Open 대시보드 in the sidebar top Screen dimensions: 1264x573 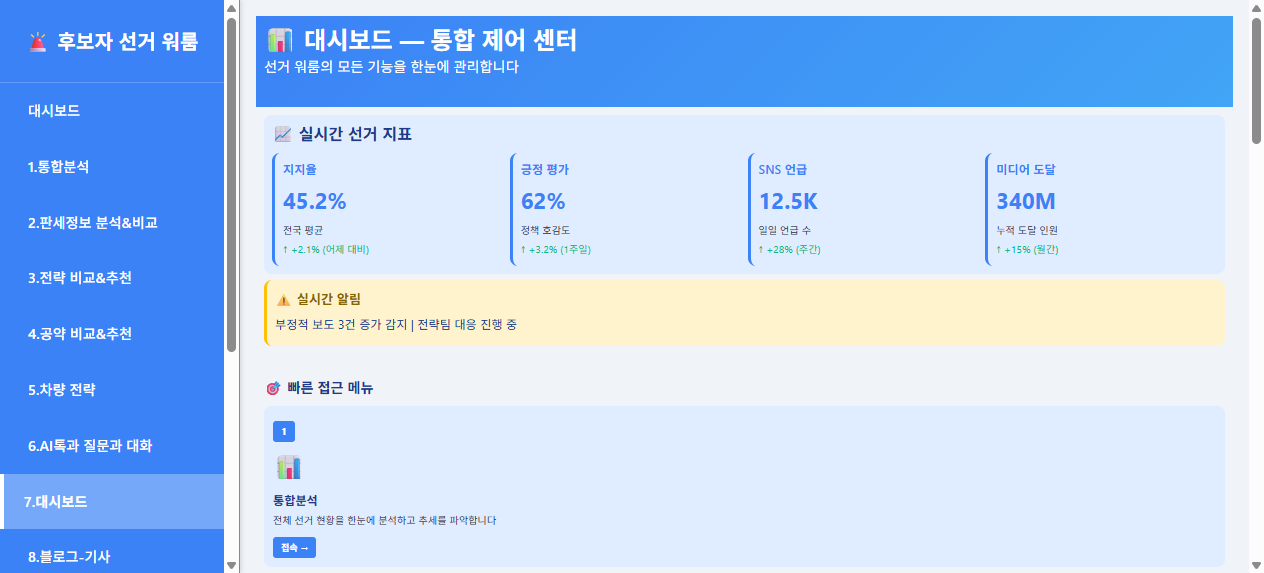pos(54,111)
